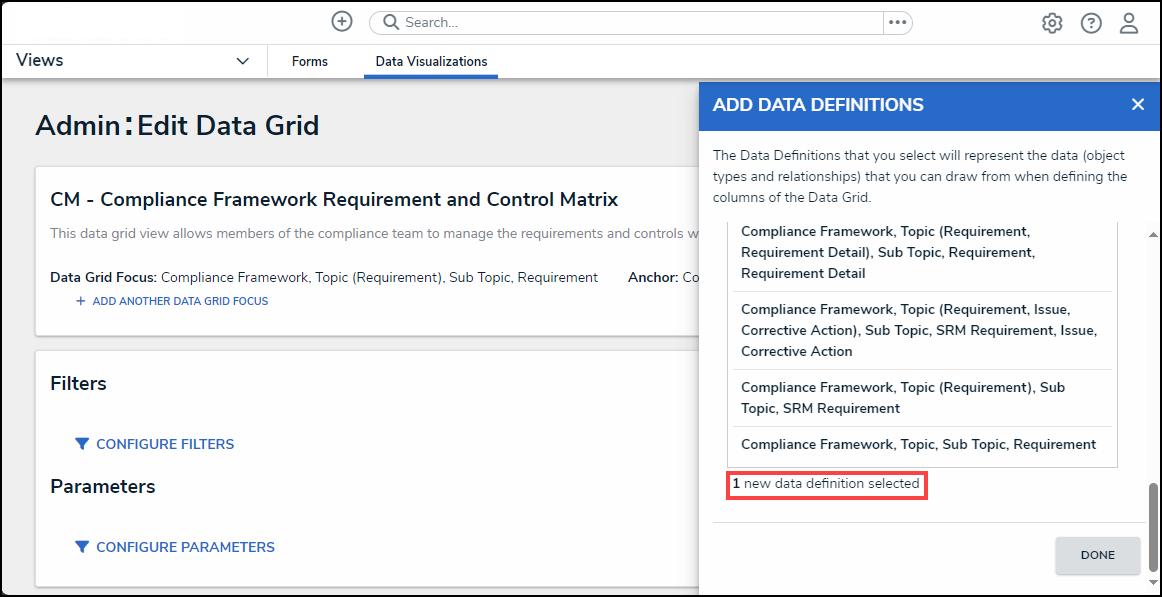1162x597 pixels.
Task: Click the magnifier search icon
Action: point(390,22)
